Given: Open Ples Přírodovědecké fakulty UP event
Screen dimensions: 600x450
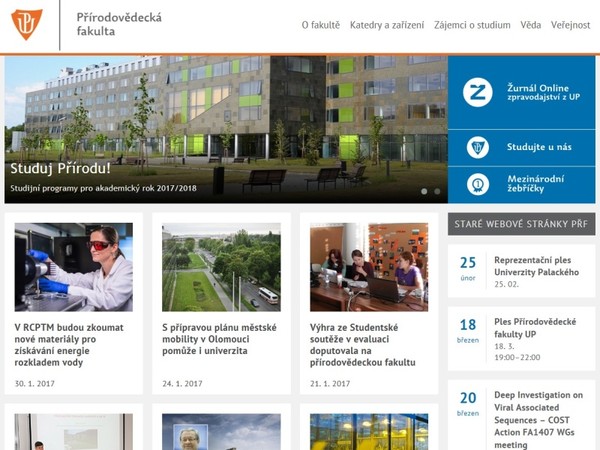Looking at the screenshot, I should click(535, 328).
